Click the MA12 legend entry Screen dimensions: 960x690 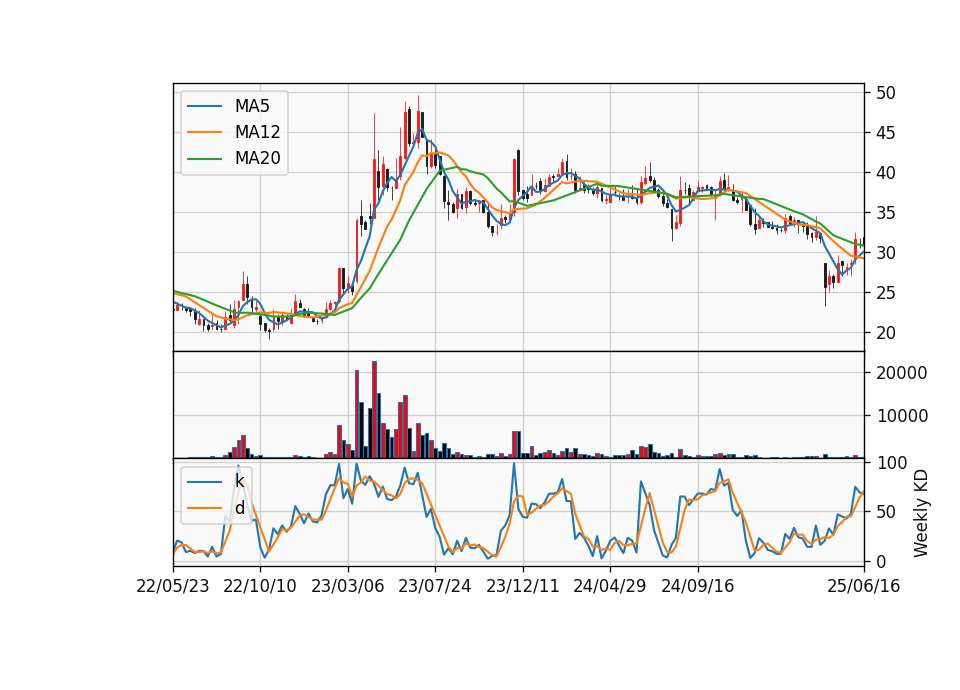click(234, 132)
